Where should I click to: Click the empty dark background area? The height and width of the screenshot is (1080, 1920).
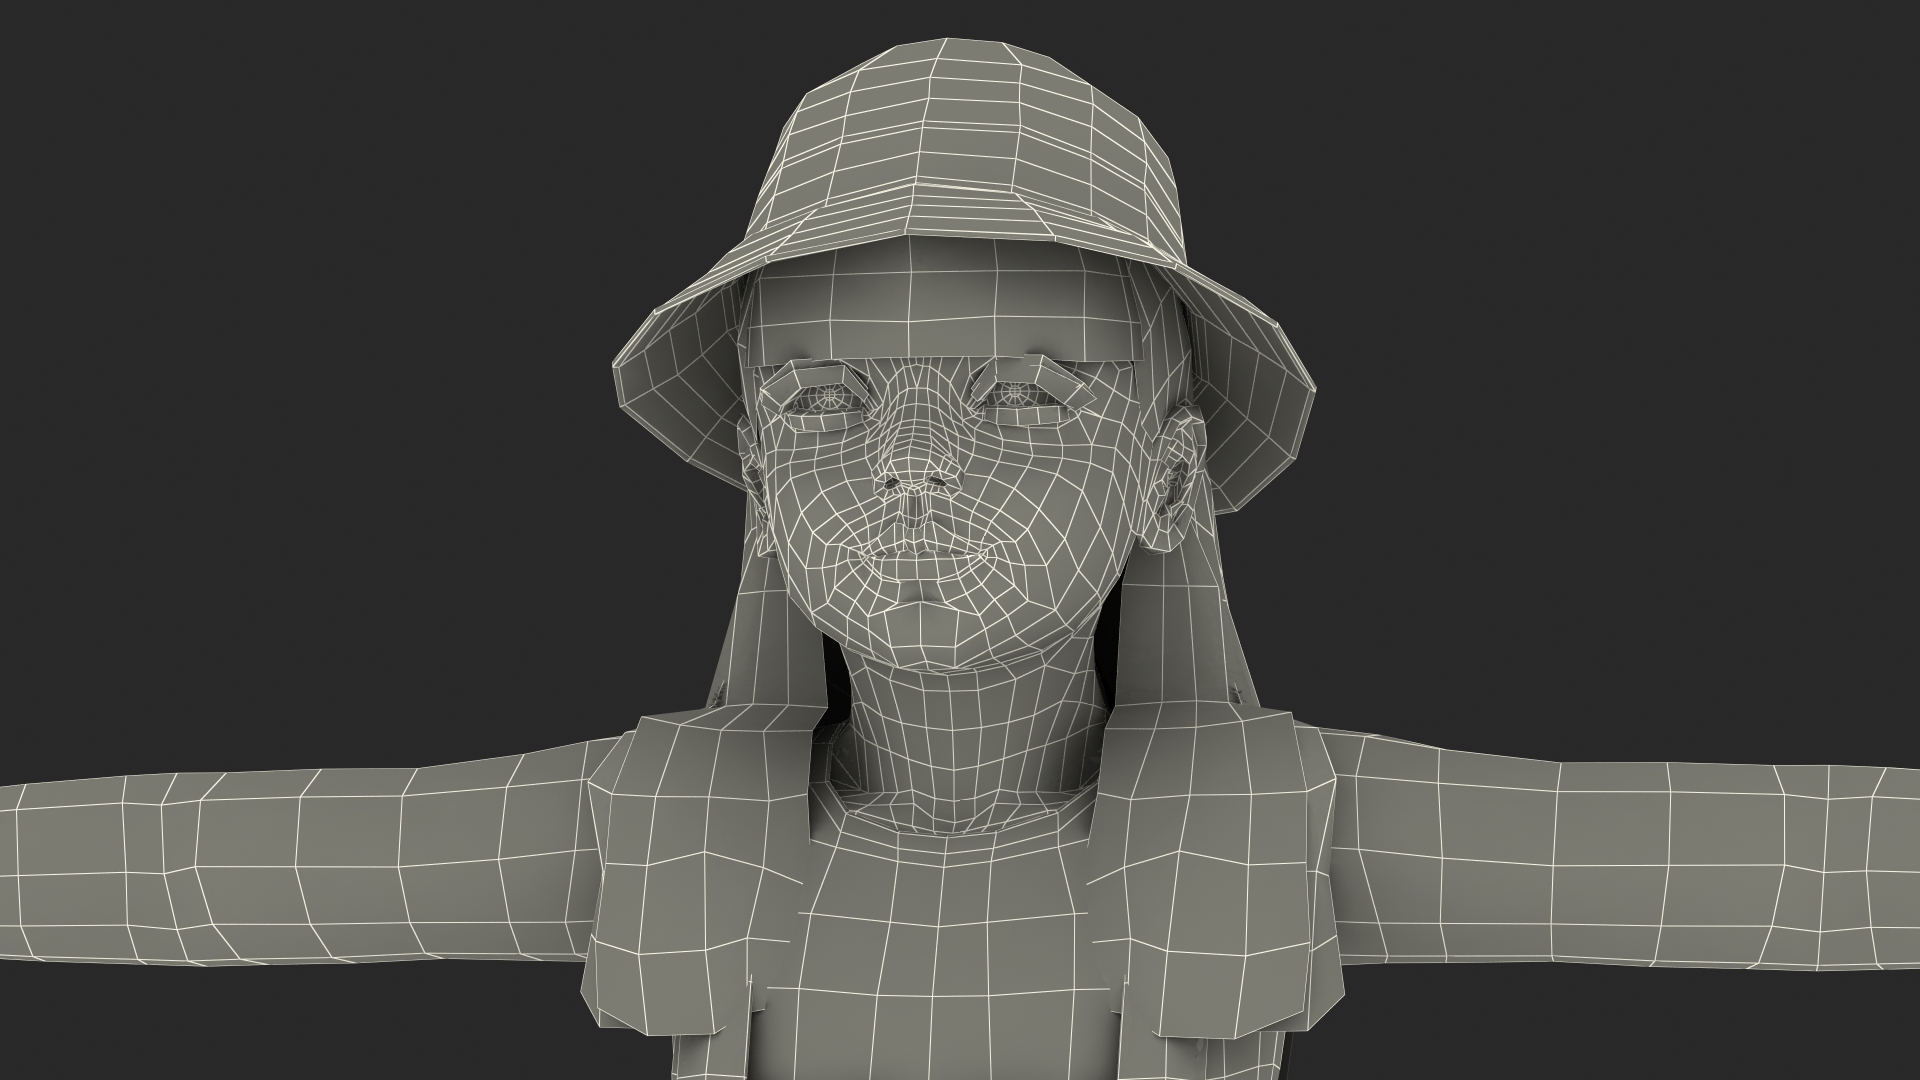300,300
